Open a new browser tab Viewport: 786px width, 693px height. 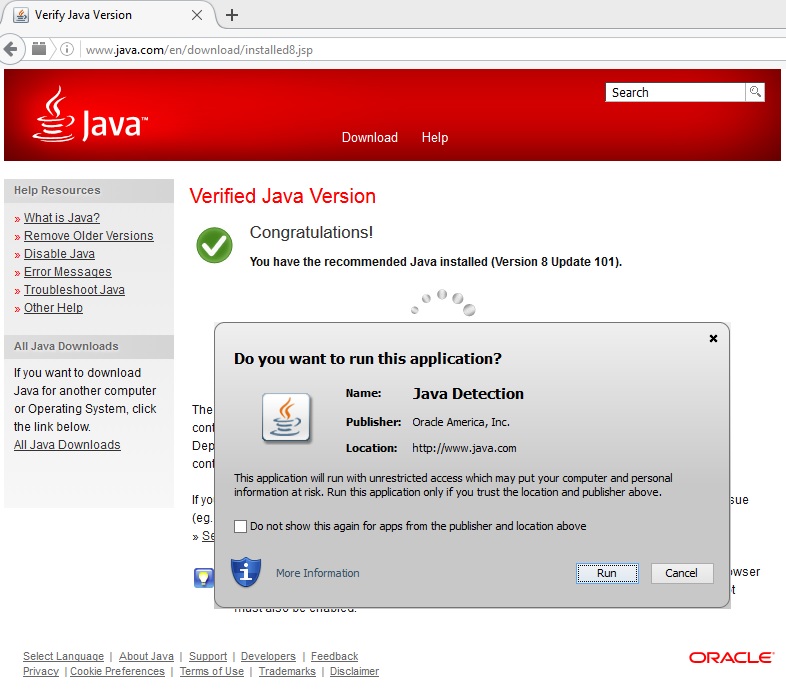point(232,15)
